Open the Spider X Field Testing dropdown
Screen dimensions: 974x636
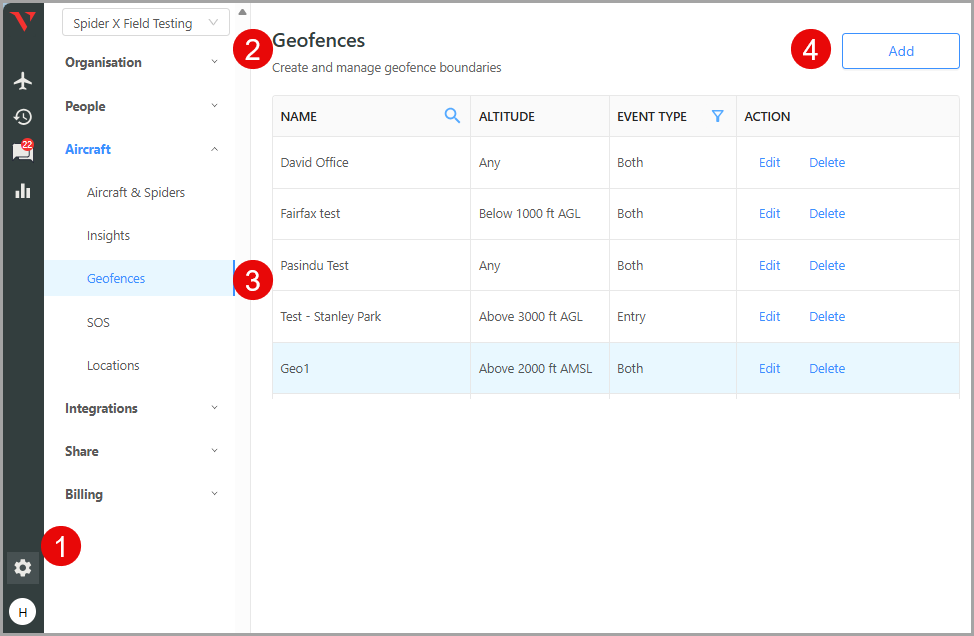point(146,23)
